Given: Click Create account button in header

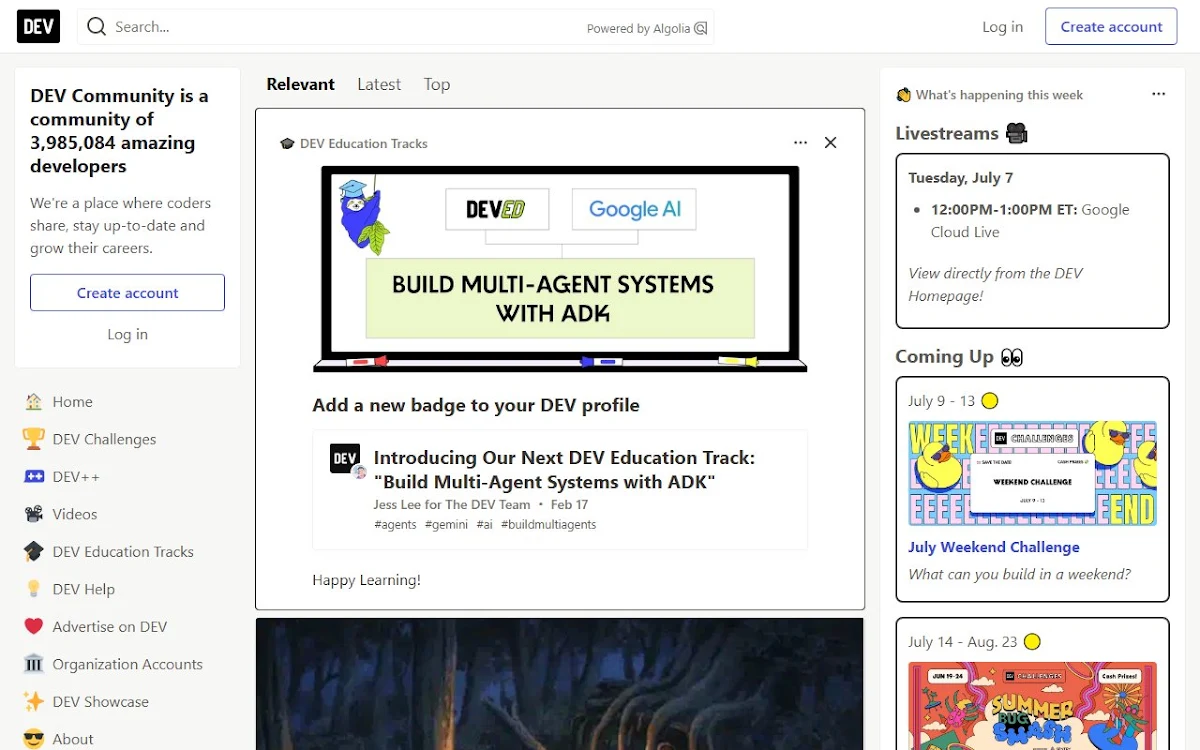Looking at the screenshot, I should point(1111,27).
